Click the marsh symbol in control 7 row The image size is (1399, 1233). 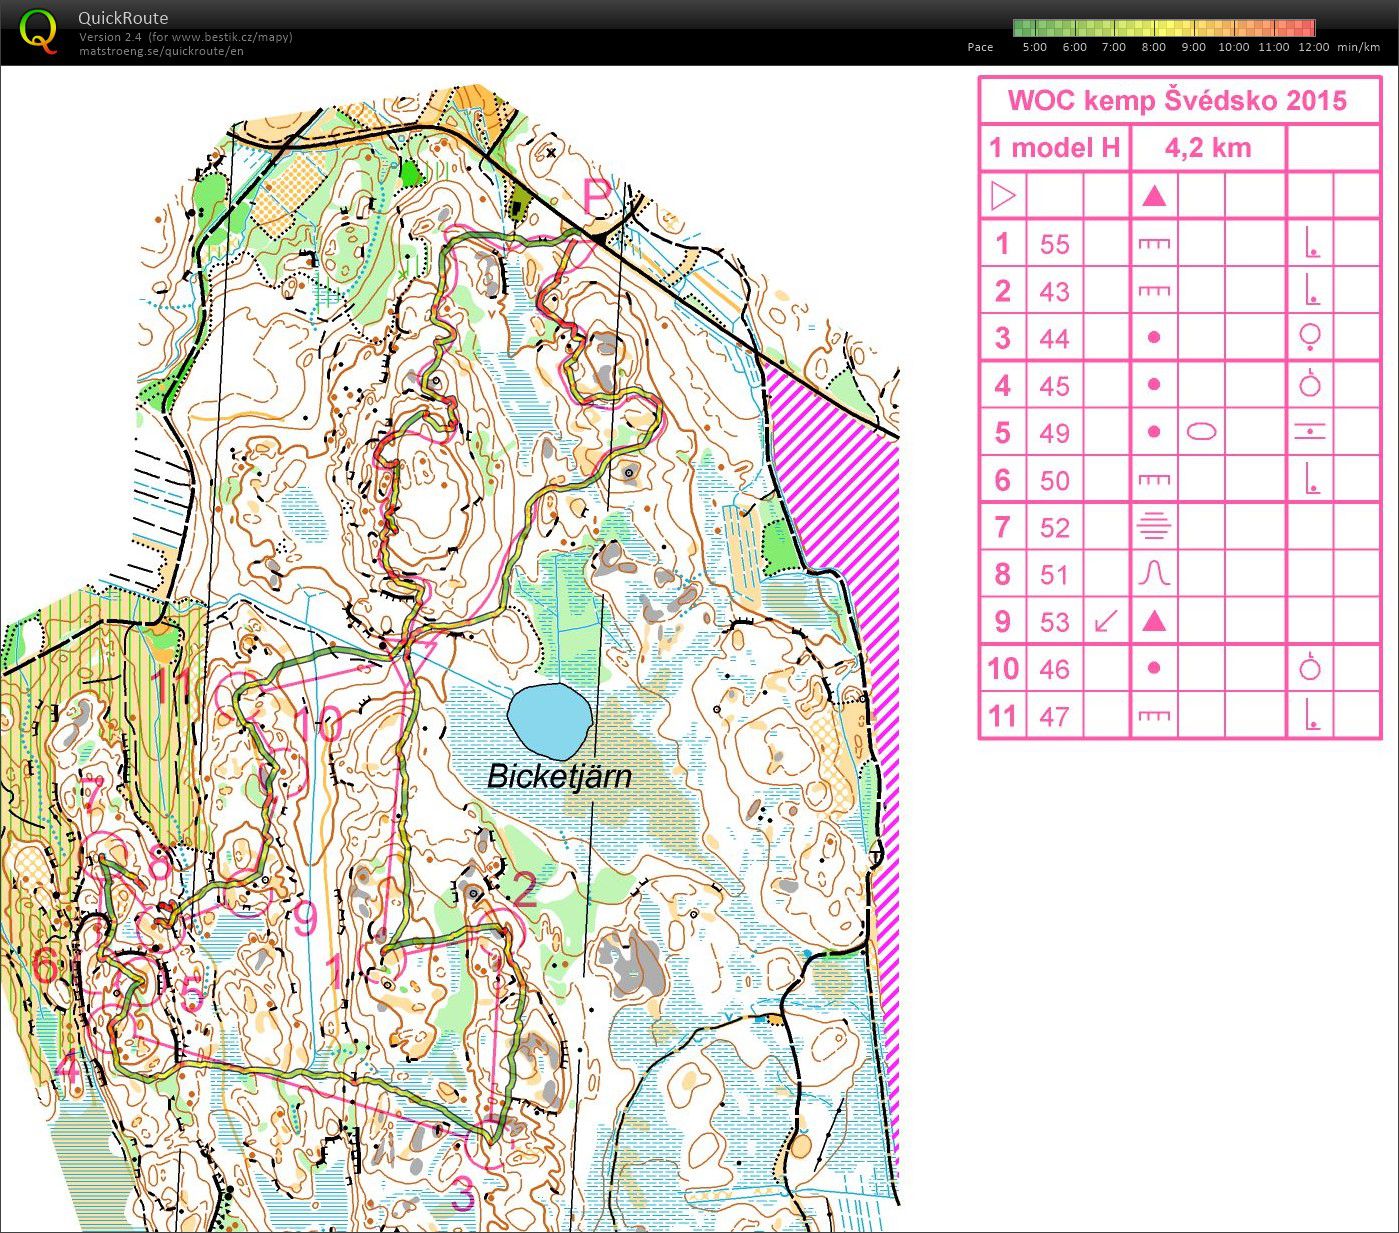point(1154,526)
